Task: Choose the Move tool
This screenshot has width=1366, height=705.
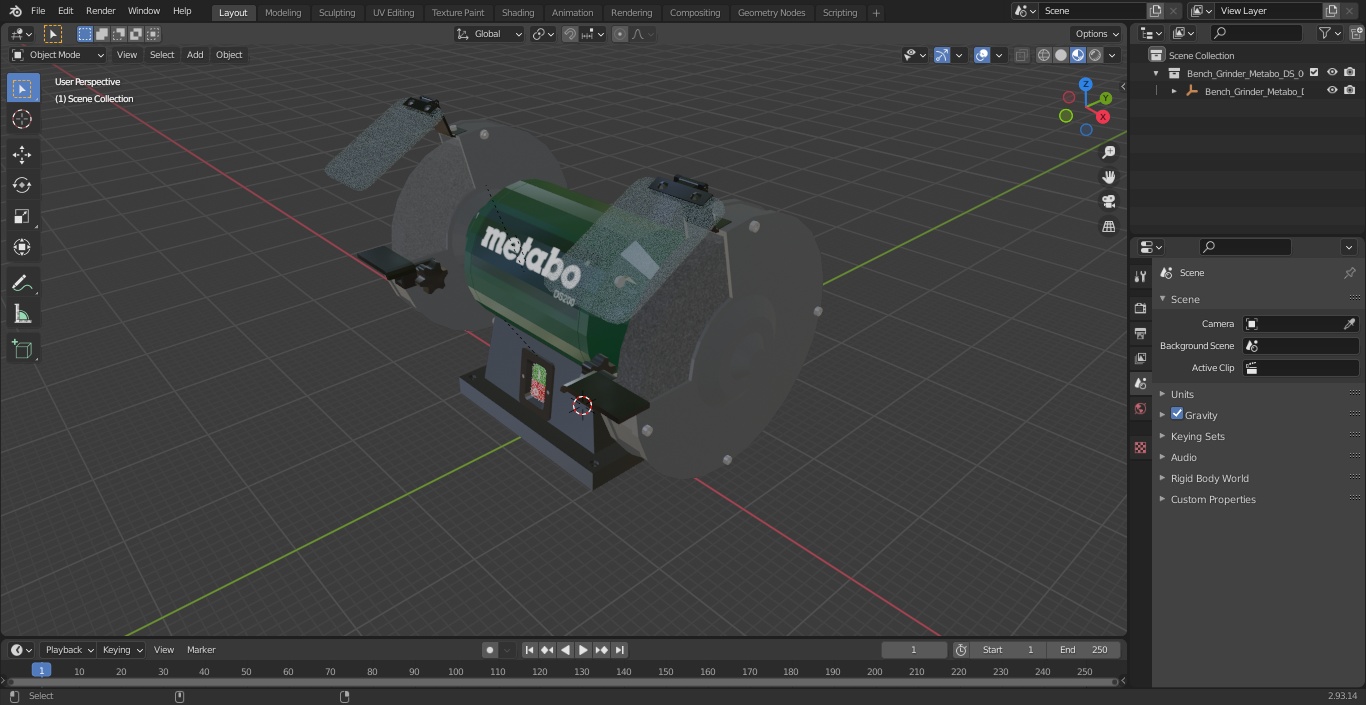Action: click(x=22, y=154)
